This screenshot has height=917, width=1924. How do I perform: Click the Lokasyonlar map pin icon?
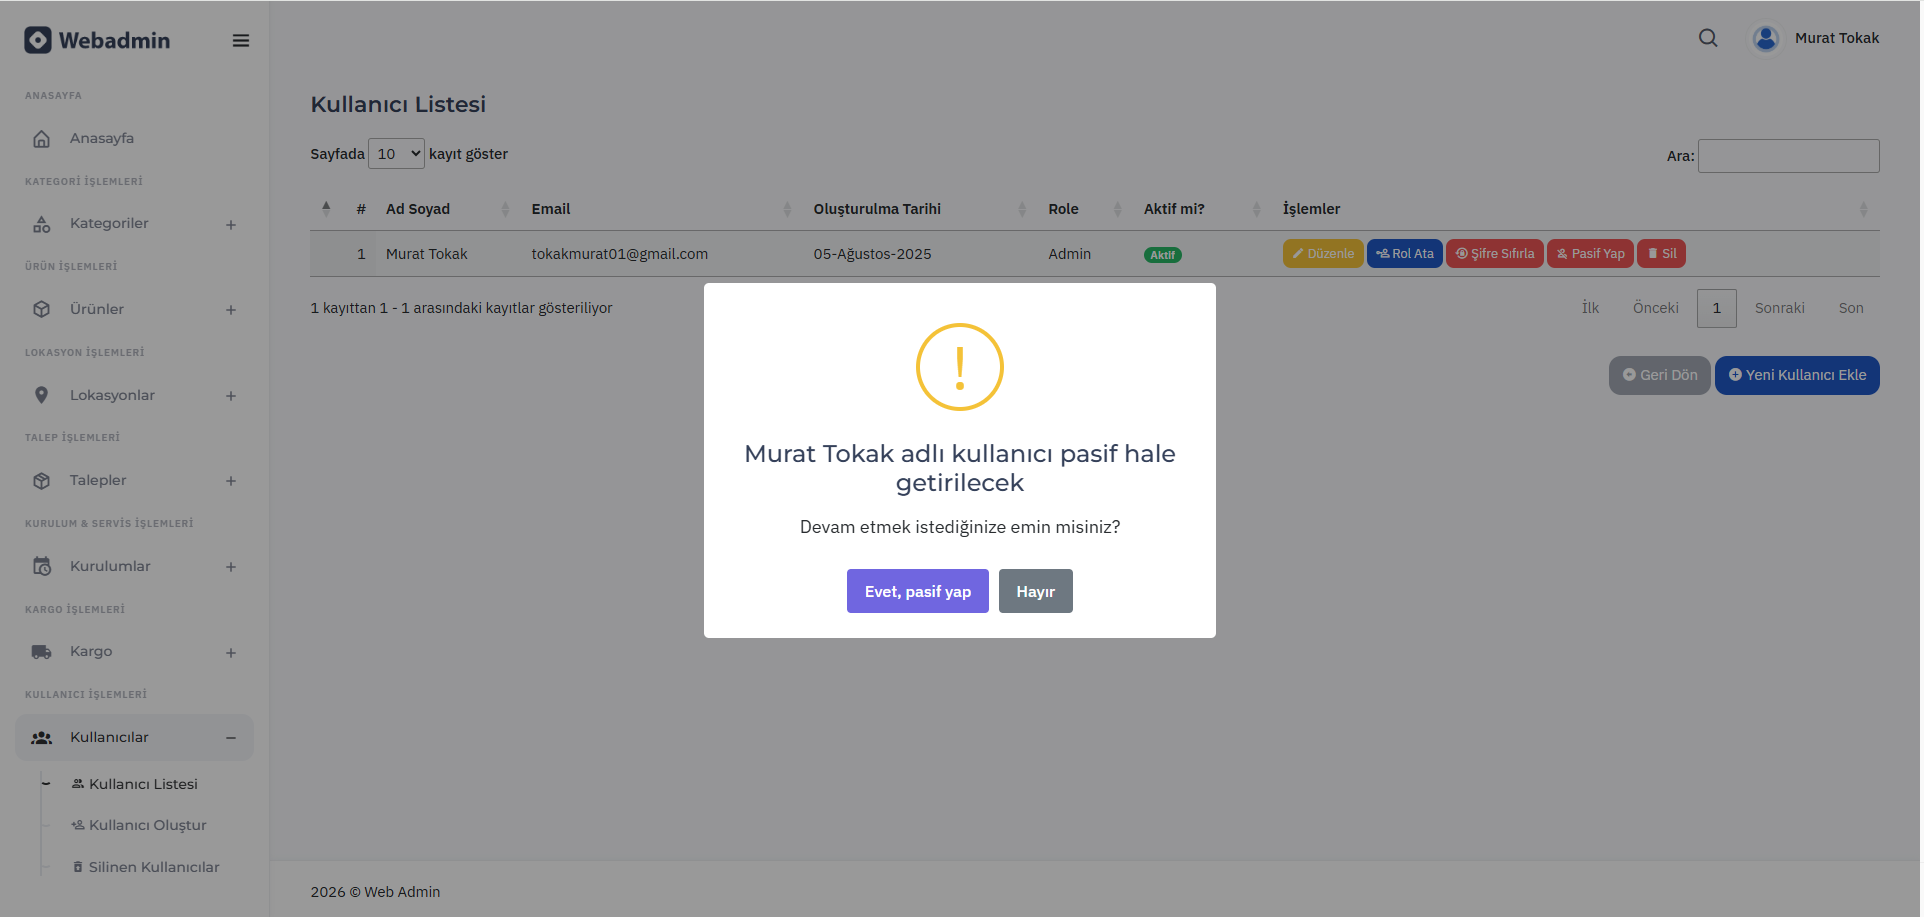click(x=41, y=395)
